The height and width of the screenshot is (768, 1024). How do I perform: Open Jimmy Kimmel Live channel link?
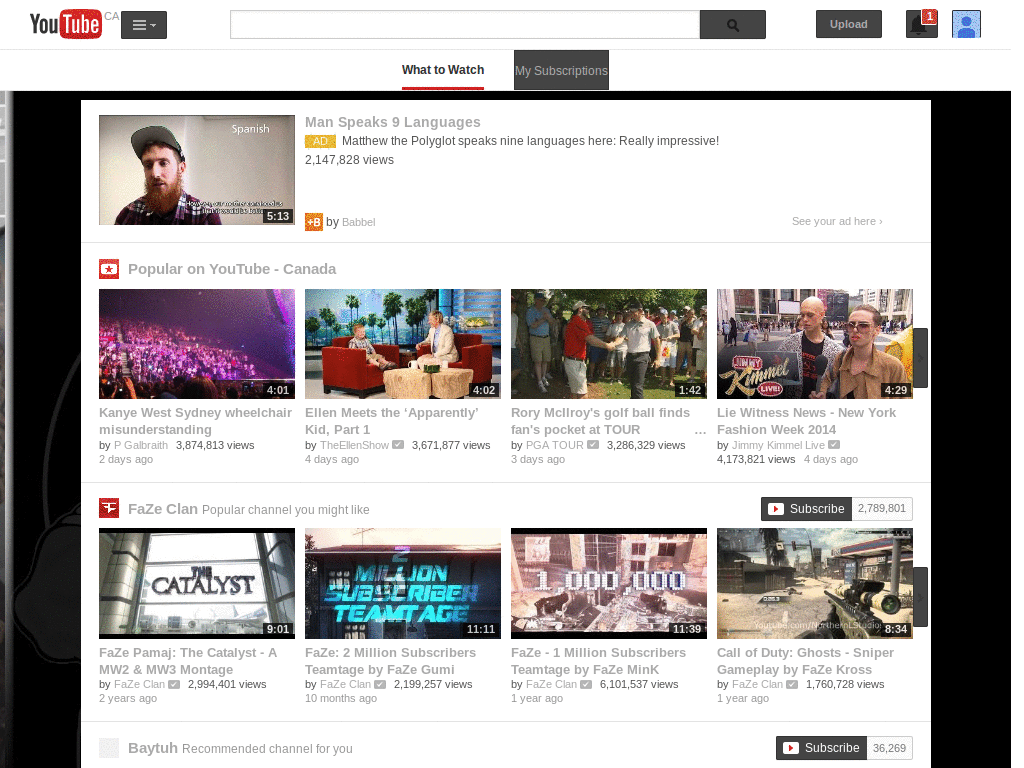(778, 445)
